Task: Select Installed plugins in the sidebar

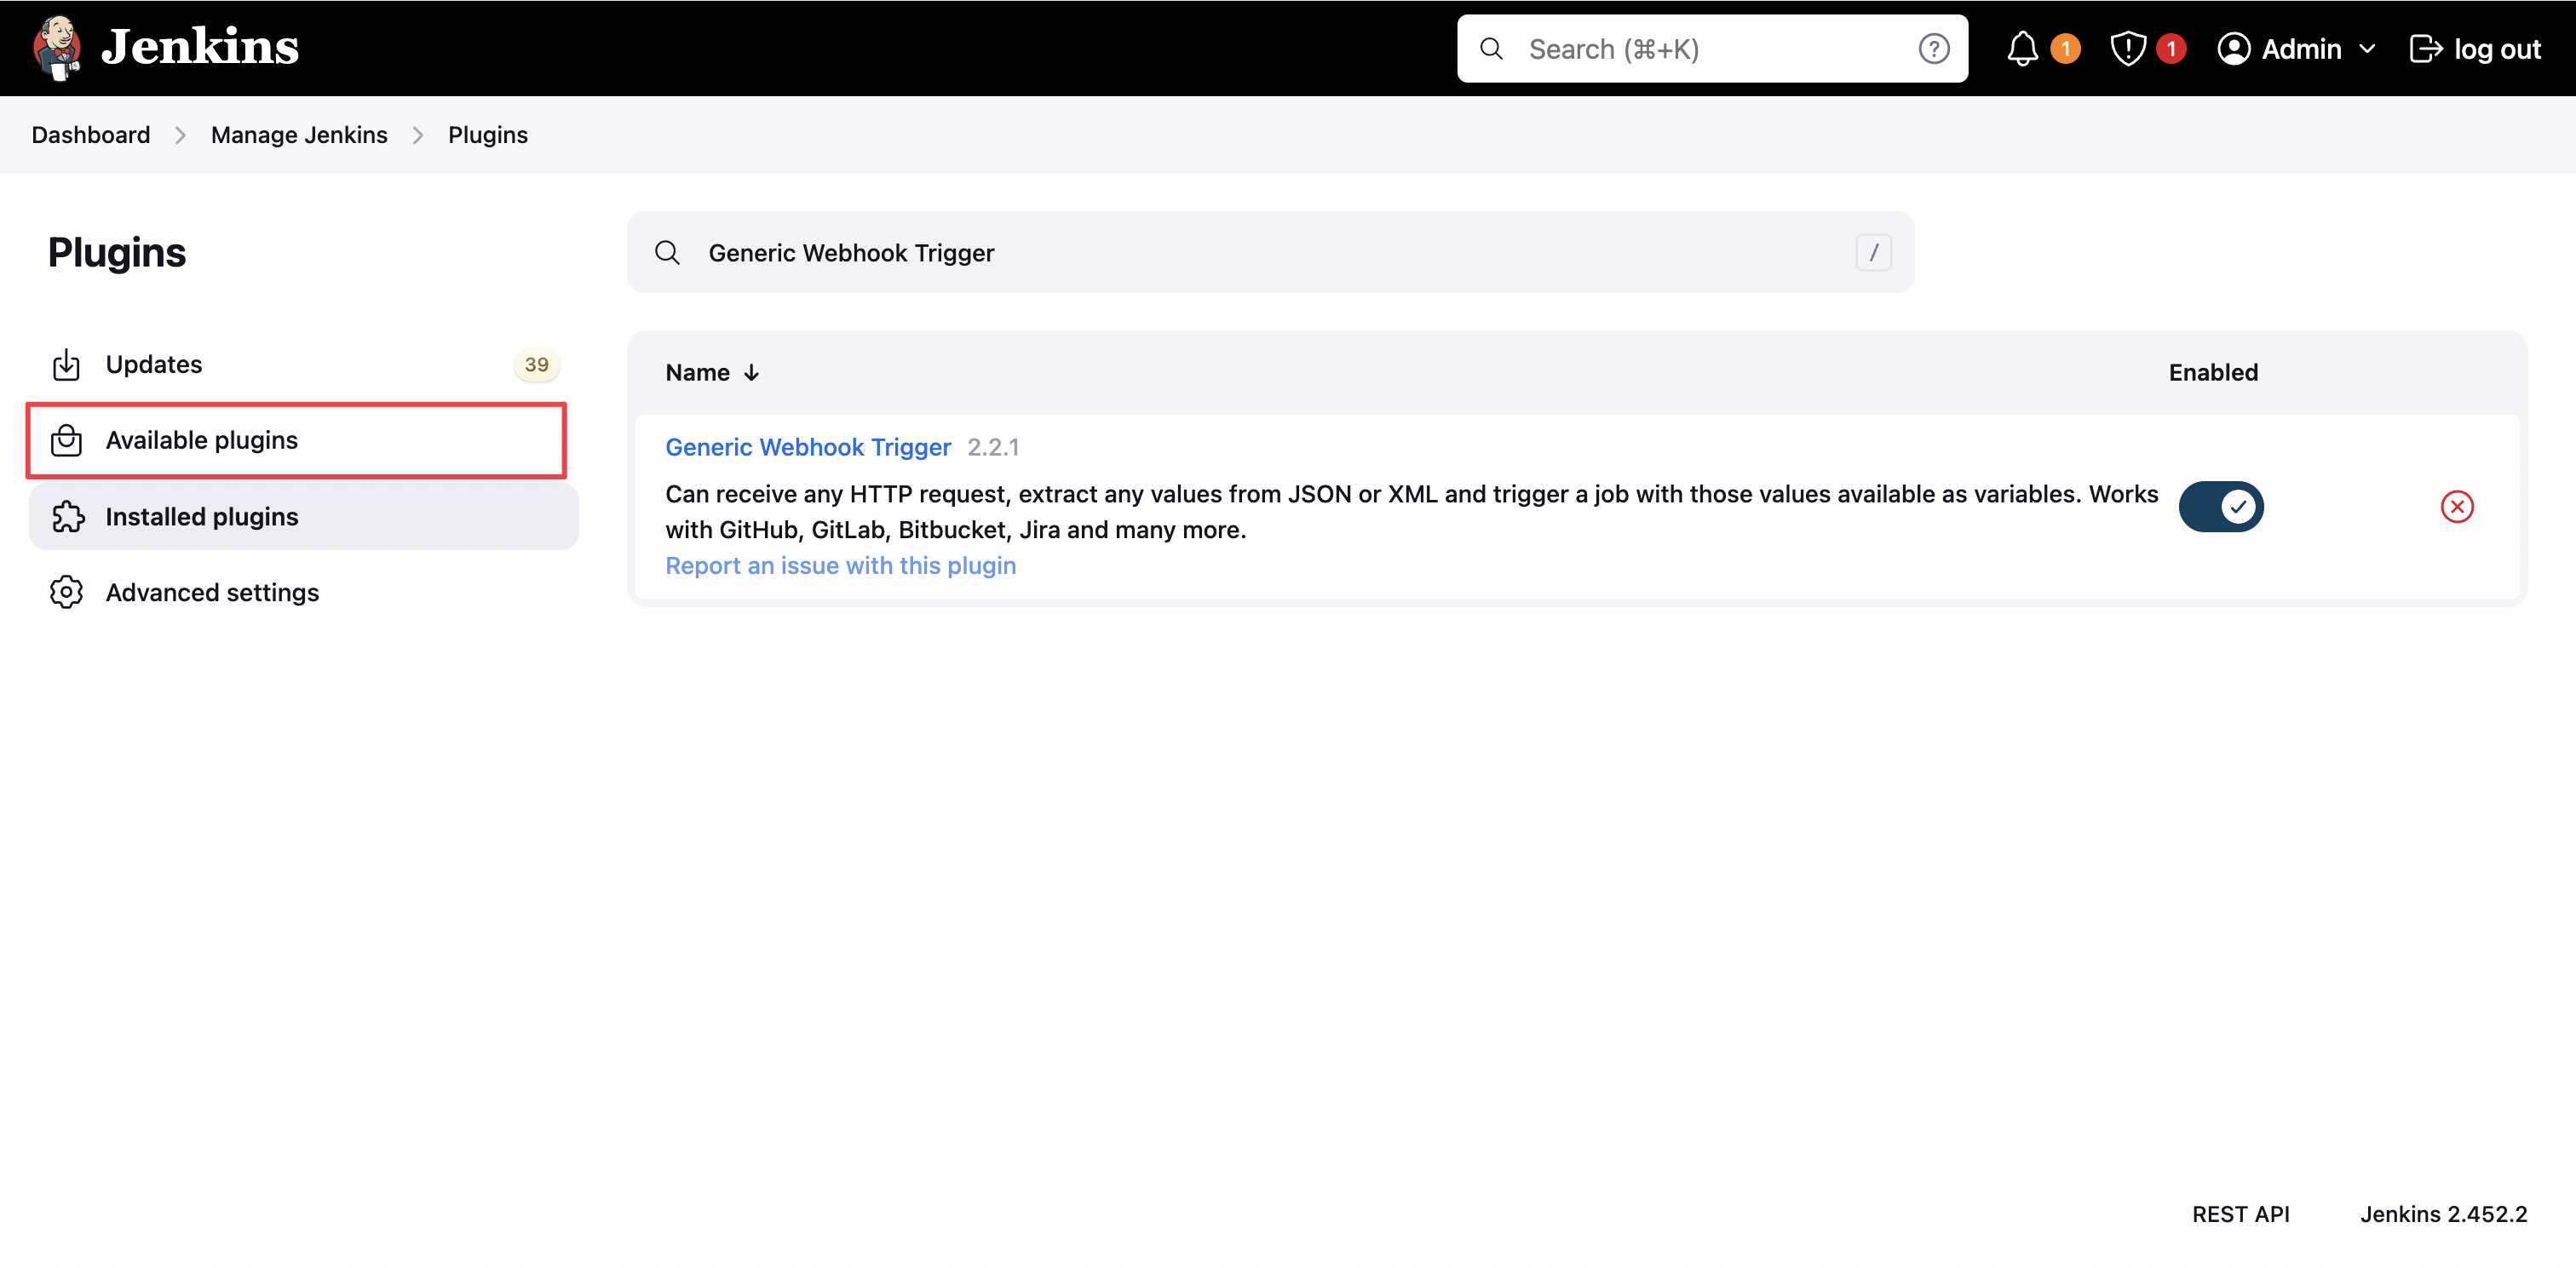Action: (x=201, y=516)
